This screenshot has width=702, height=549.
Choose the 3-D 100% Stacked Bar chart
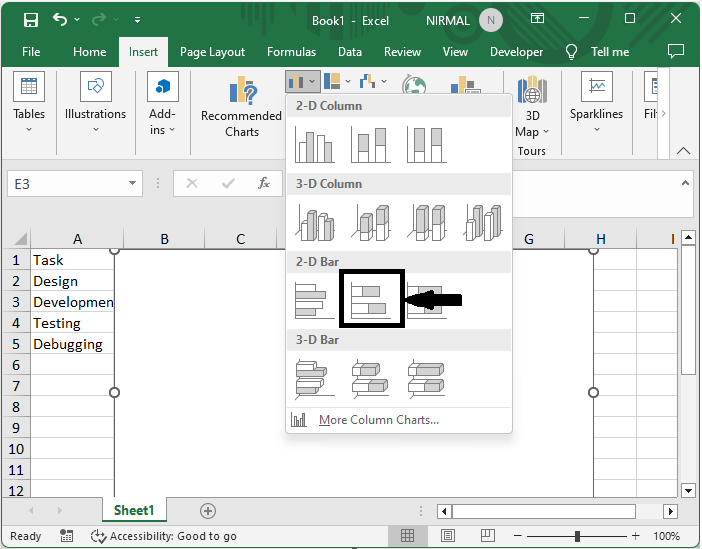click(x=426, y=378)
